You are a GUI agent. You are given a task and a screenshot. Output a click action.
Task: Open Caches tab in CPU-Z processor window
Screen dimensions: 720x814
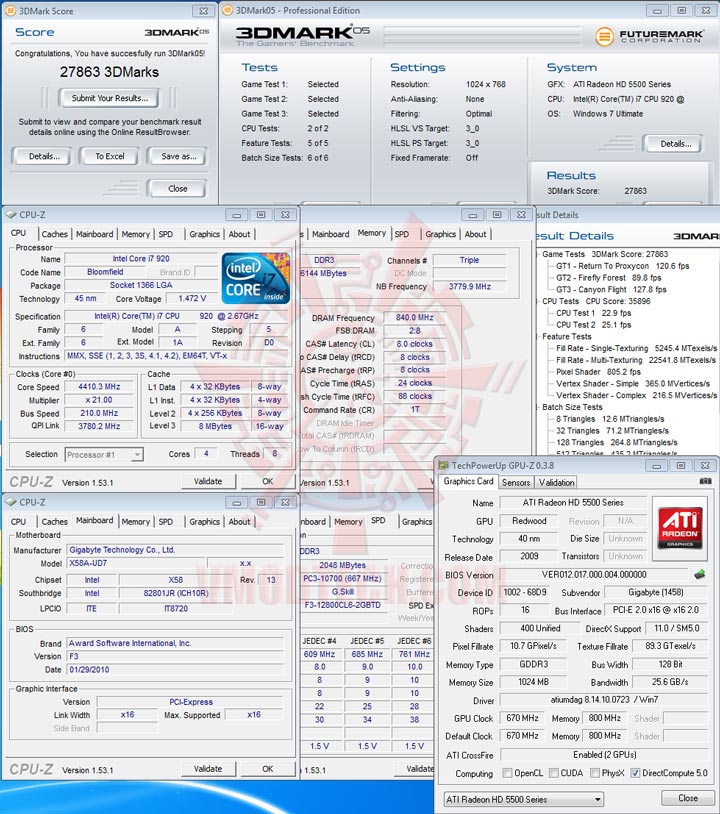pyautogui.click(x=55, y=234)
